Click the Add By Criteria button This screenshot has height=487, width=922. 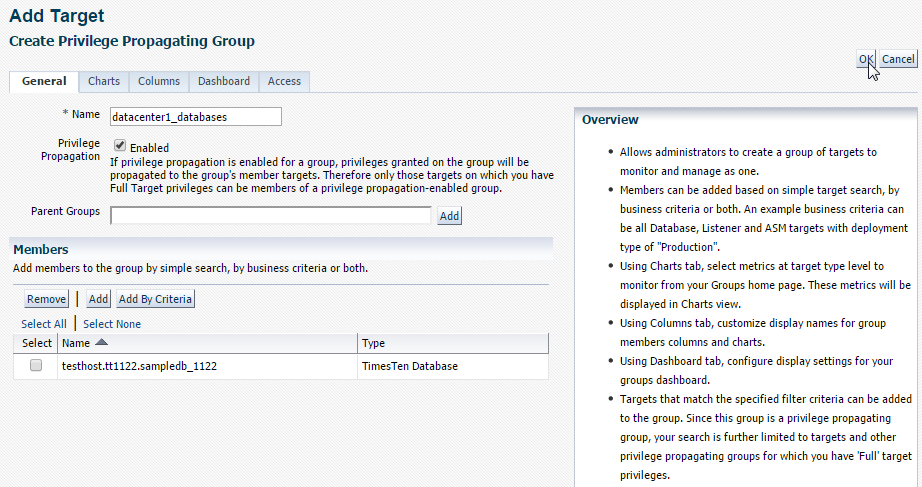click(155, 299)
